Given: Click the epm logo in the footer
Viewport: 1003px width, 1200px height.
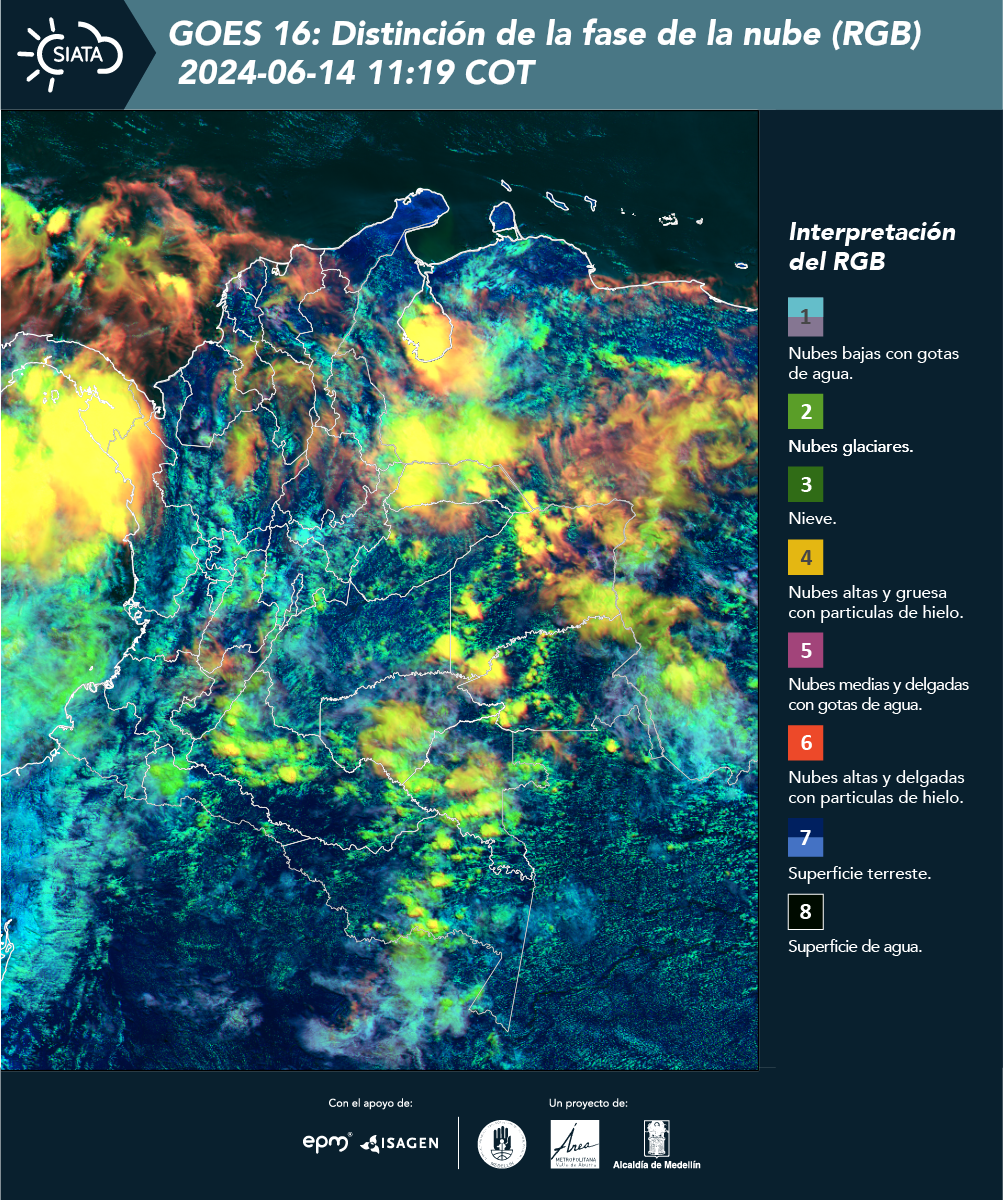Looking at the screenshot, I should (x=327, y=1142).
